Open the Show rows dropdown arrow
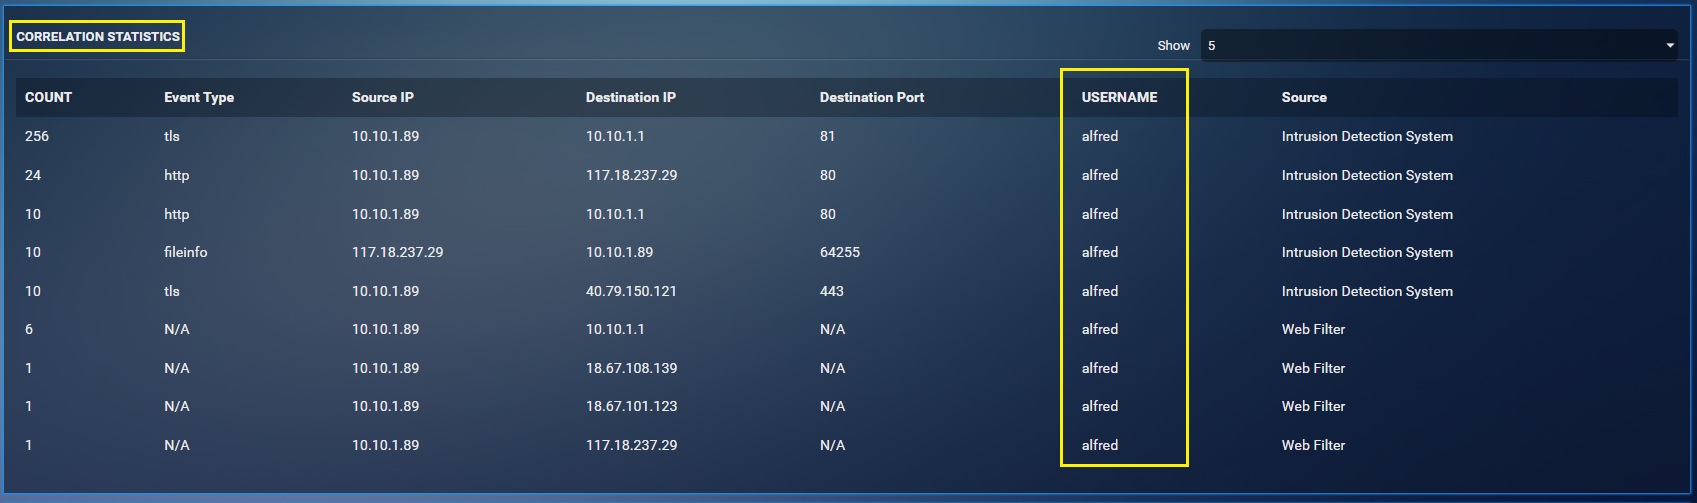This screenshot has height=503, width=1697. coord(1670,45)
